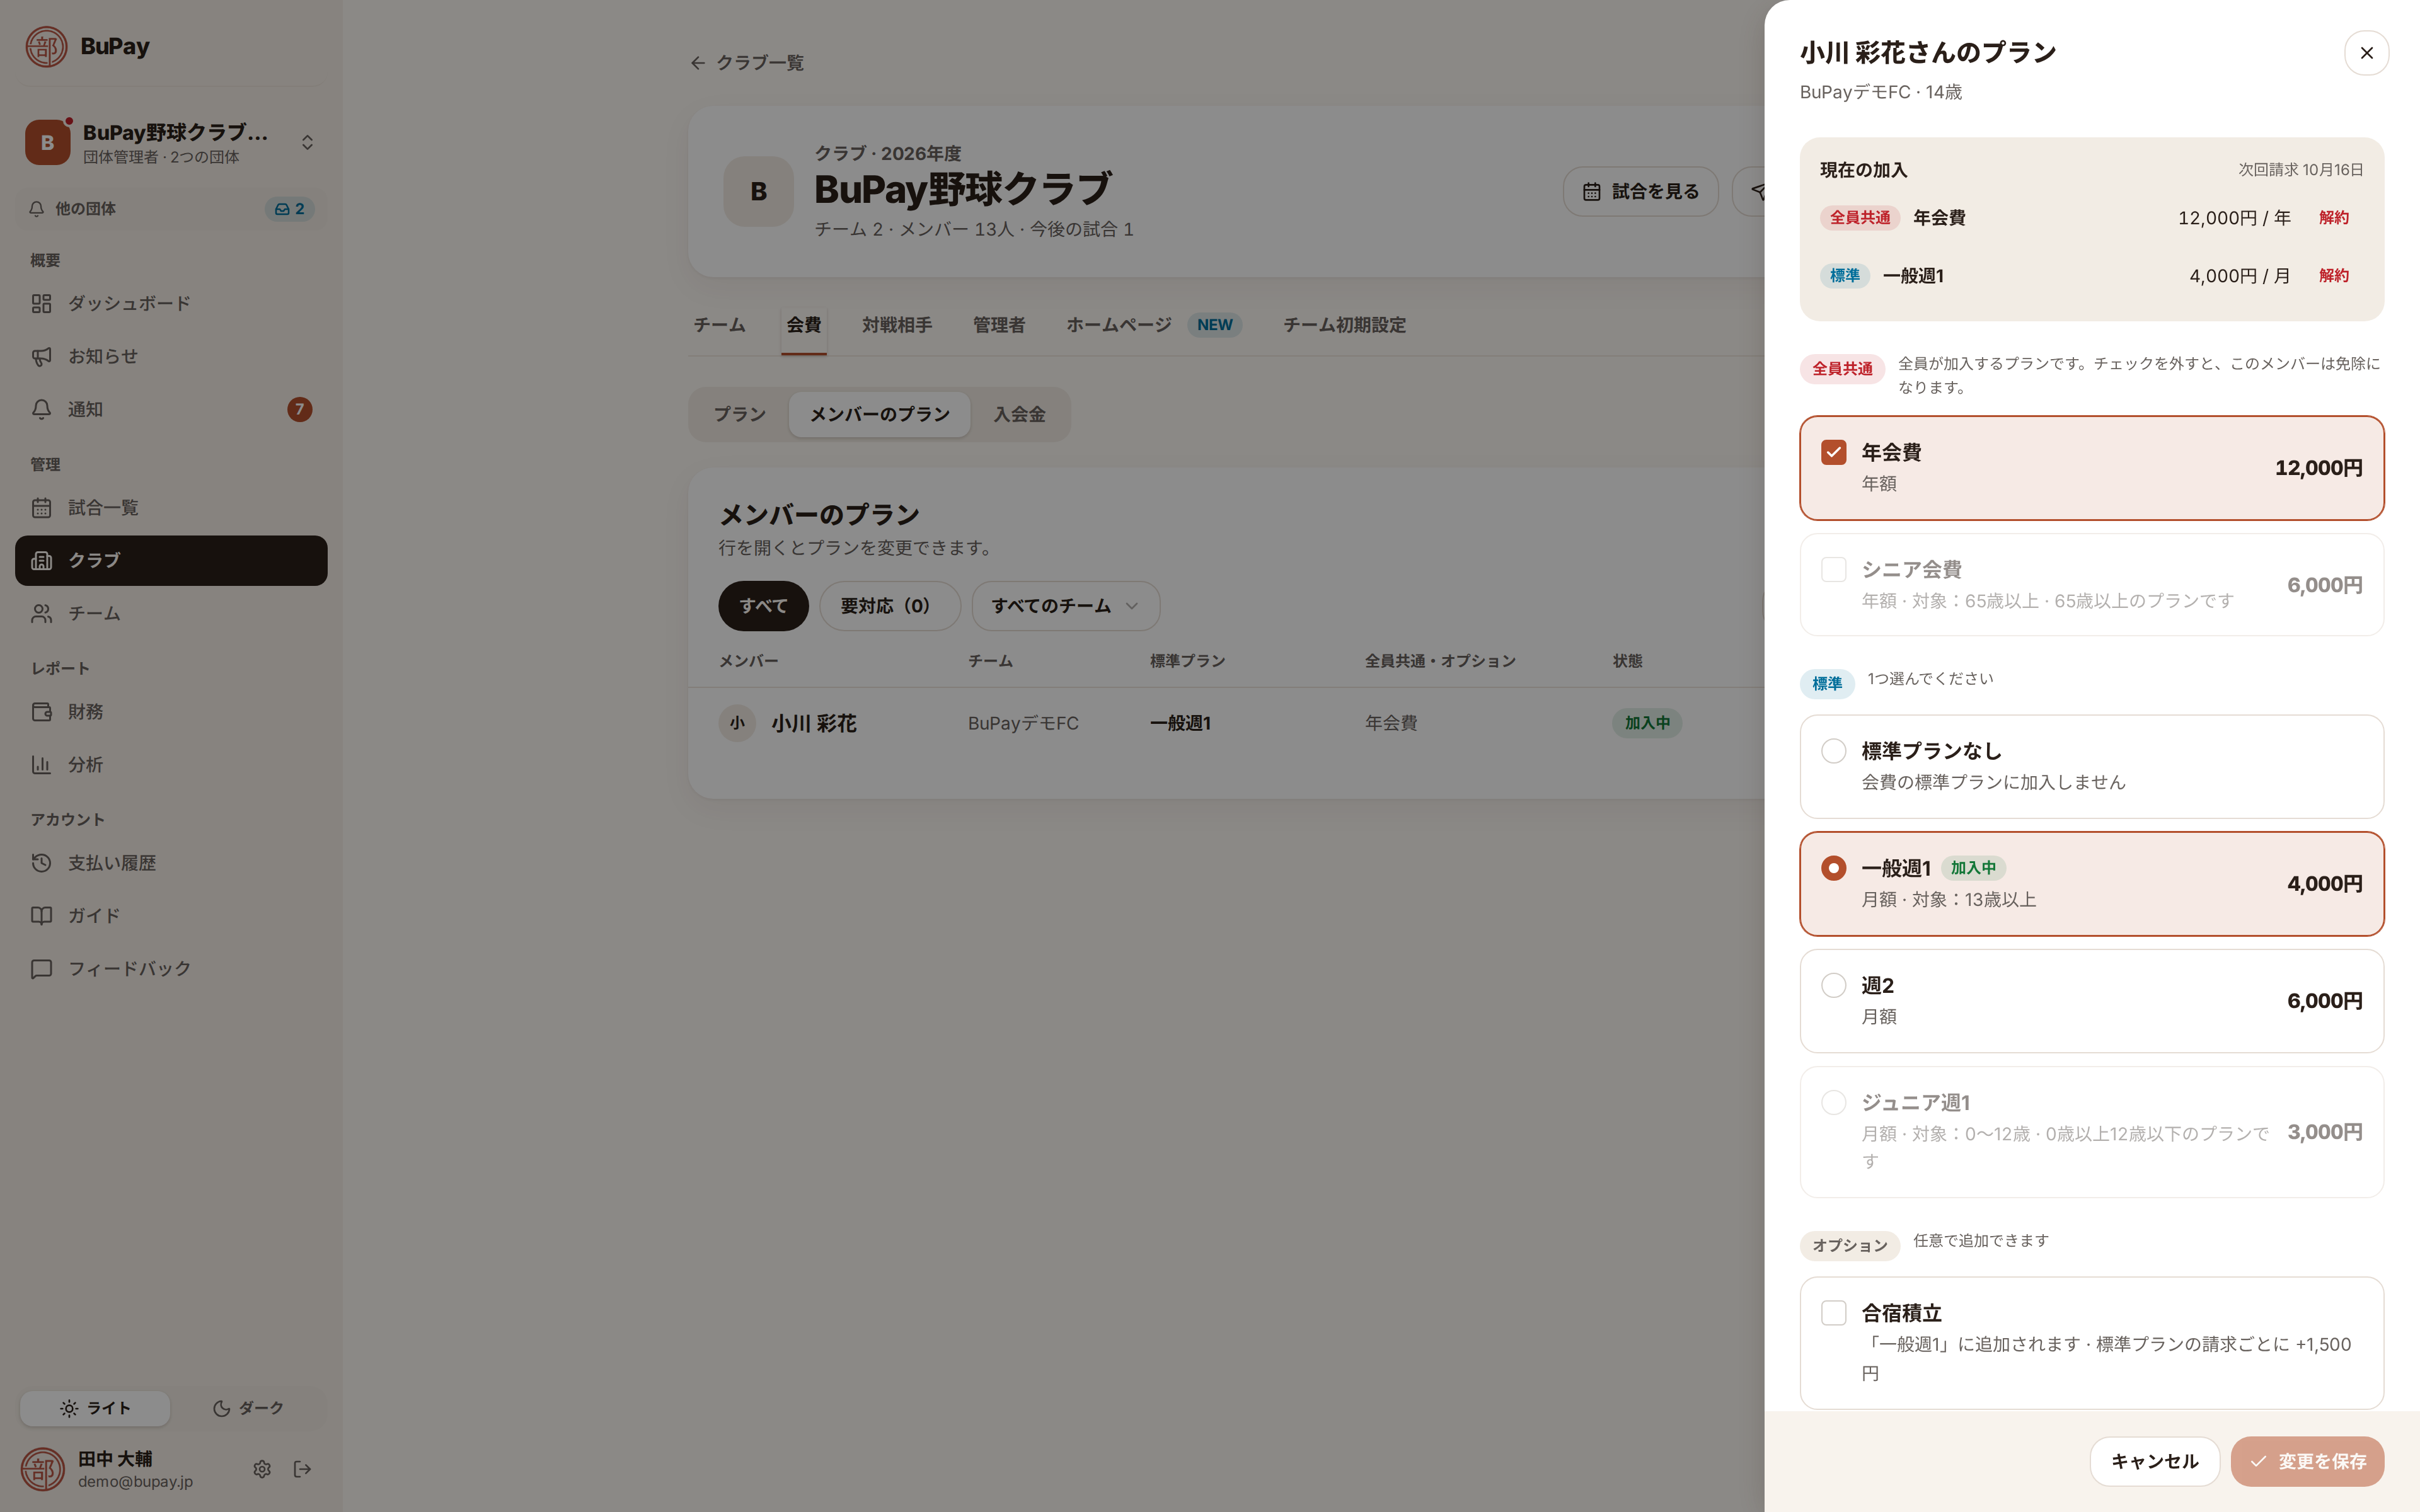Open 支払い履歴 history icon

click(x=41, y=863)
